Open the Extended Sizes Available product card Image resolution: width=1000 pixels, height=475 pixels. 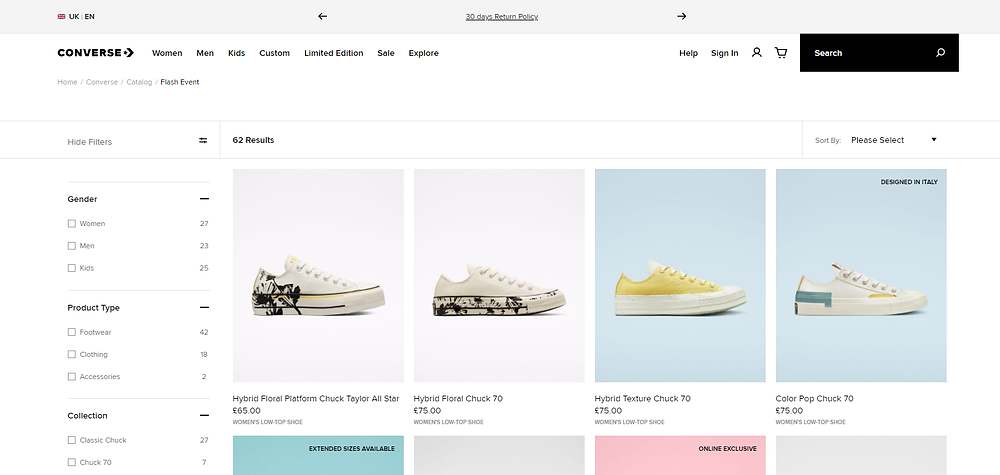(318, 455)
